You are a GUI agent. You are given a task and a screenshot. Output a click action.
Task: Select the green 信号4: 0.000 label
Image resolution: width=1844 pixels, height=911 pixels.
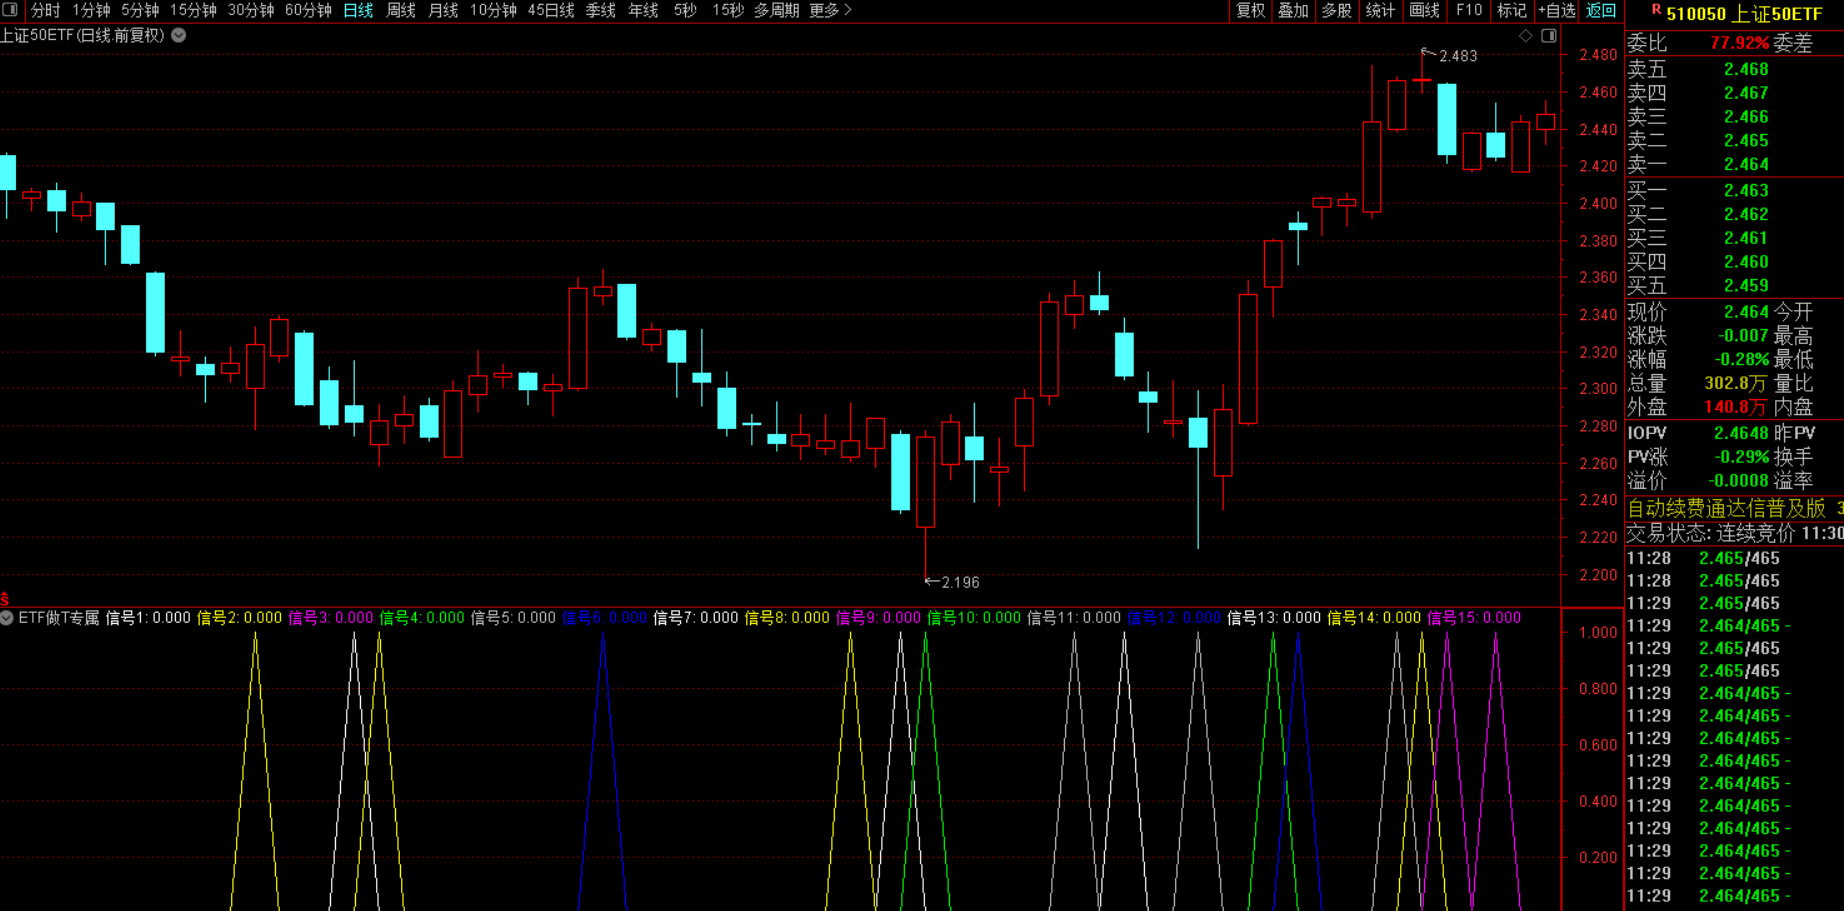tap(422, 618)
